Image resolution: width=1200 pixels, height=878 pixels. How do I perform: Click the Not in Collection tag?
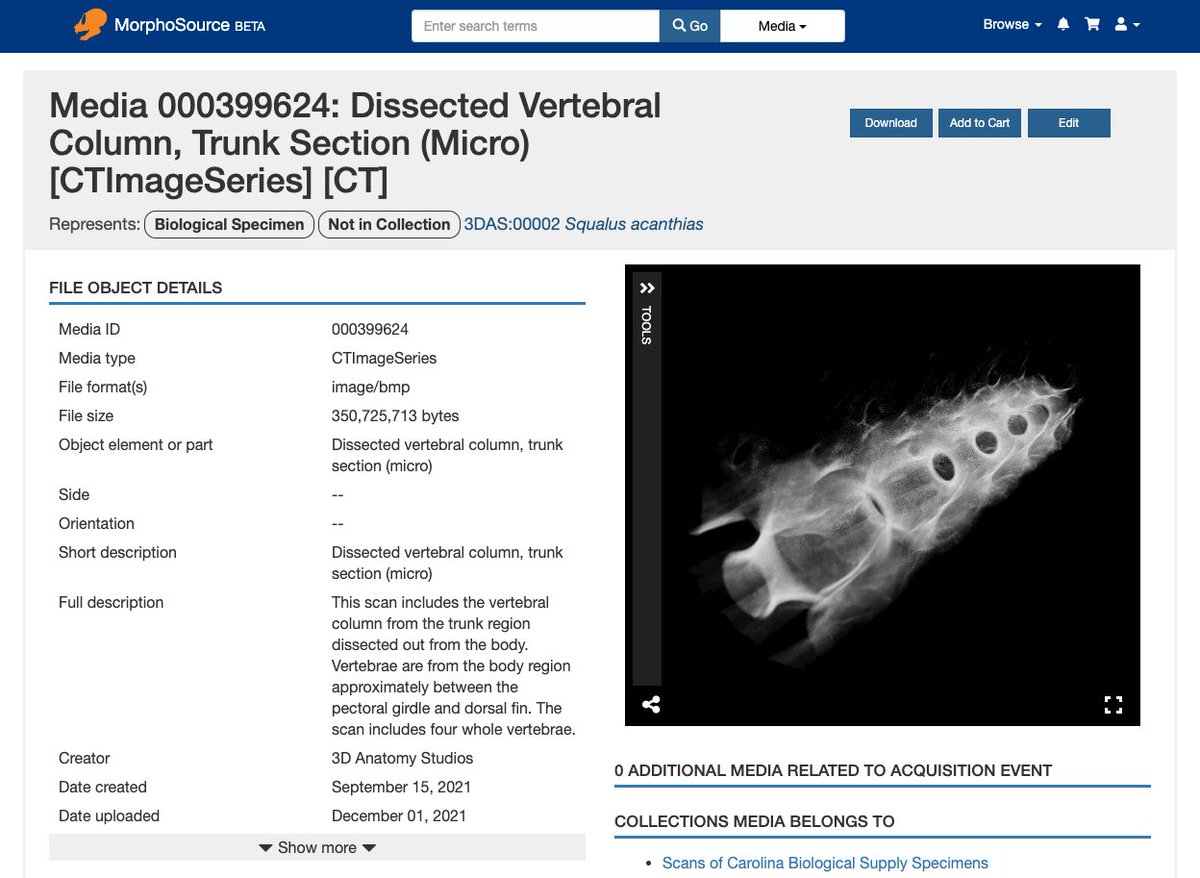[x=389, y=224]
